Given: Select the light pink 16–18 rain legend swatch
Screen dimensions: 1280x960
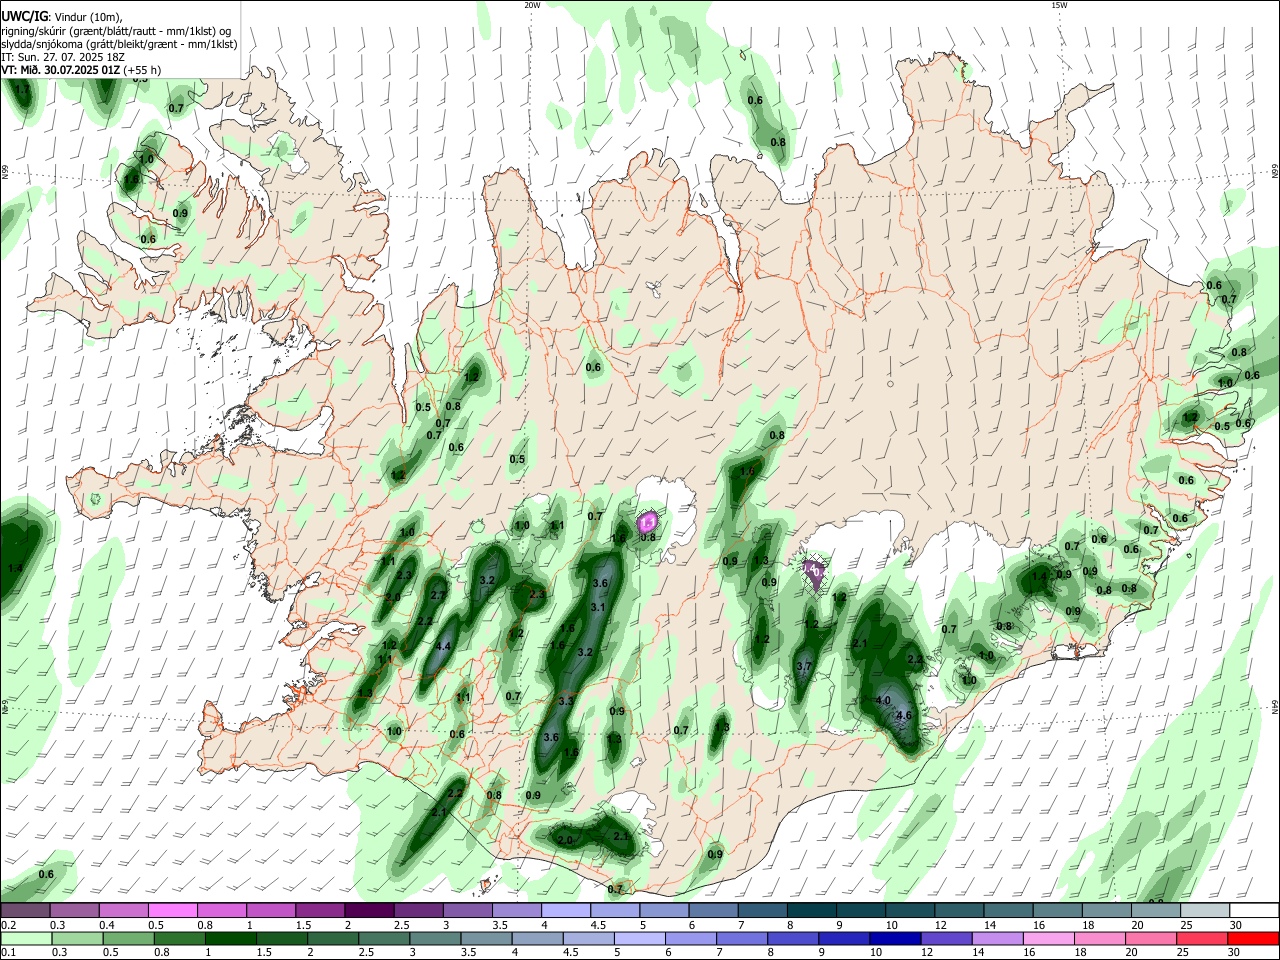Looking at the screenshot, I should click(1049, 939).
